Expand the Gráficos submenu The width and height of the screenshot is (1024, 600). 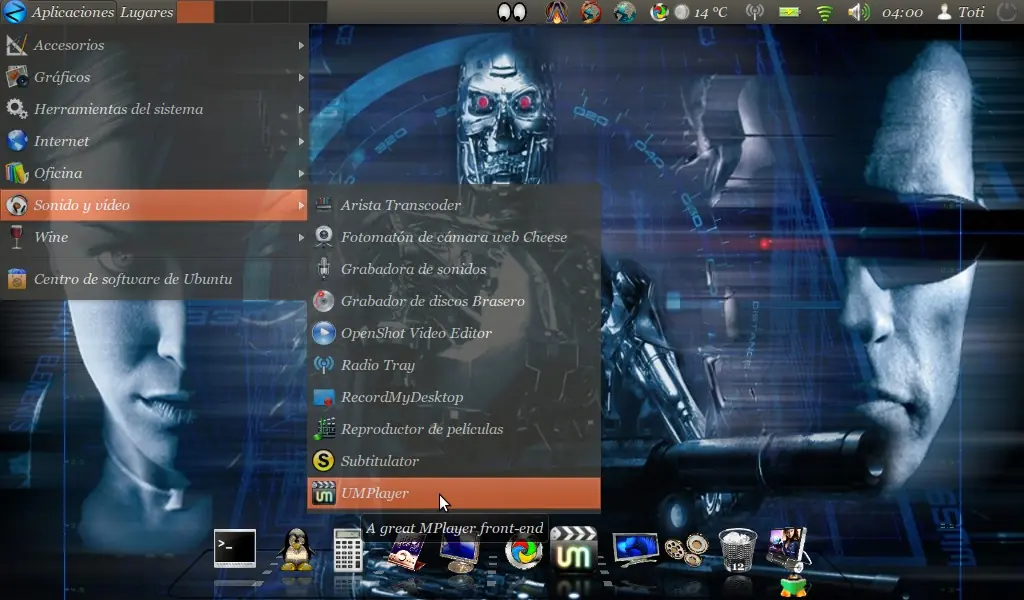click(x=154, y=77)
